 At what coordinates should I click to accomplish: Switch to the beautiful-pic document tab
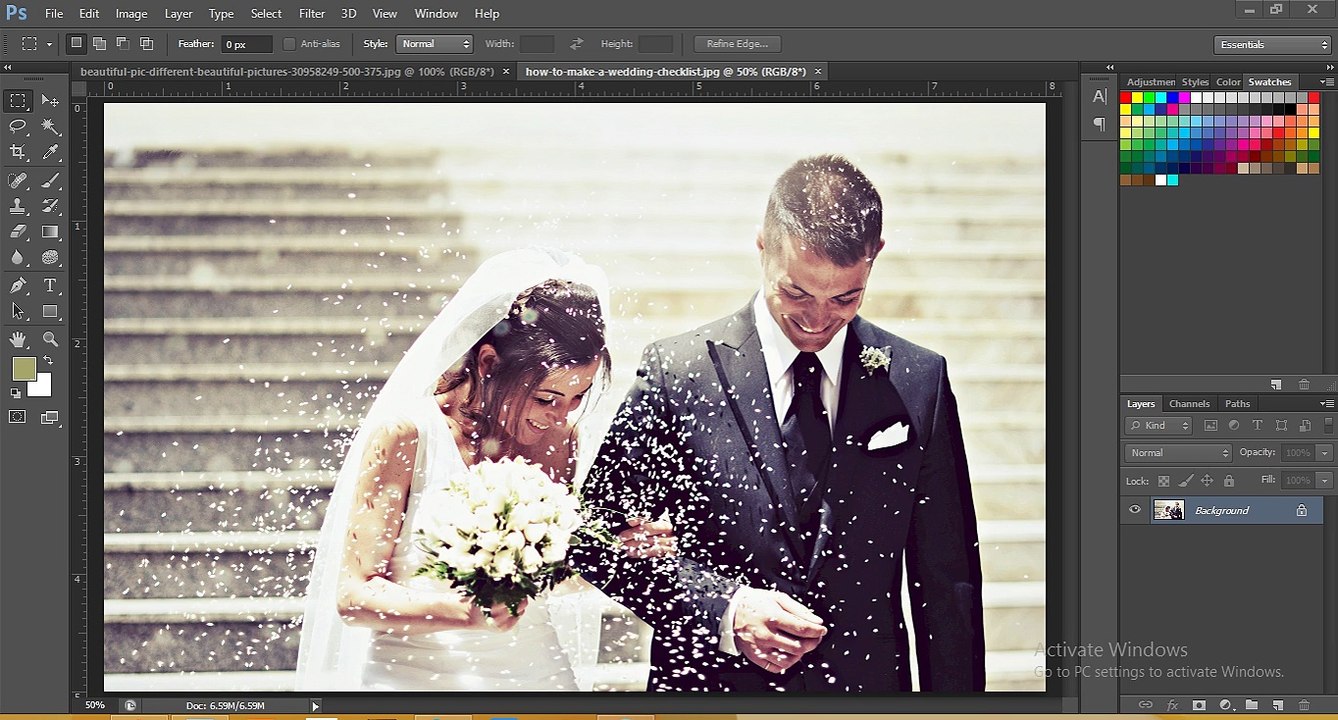pos(287,72)
